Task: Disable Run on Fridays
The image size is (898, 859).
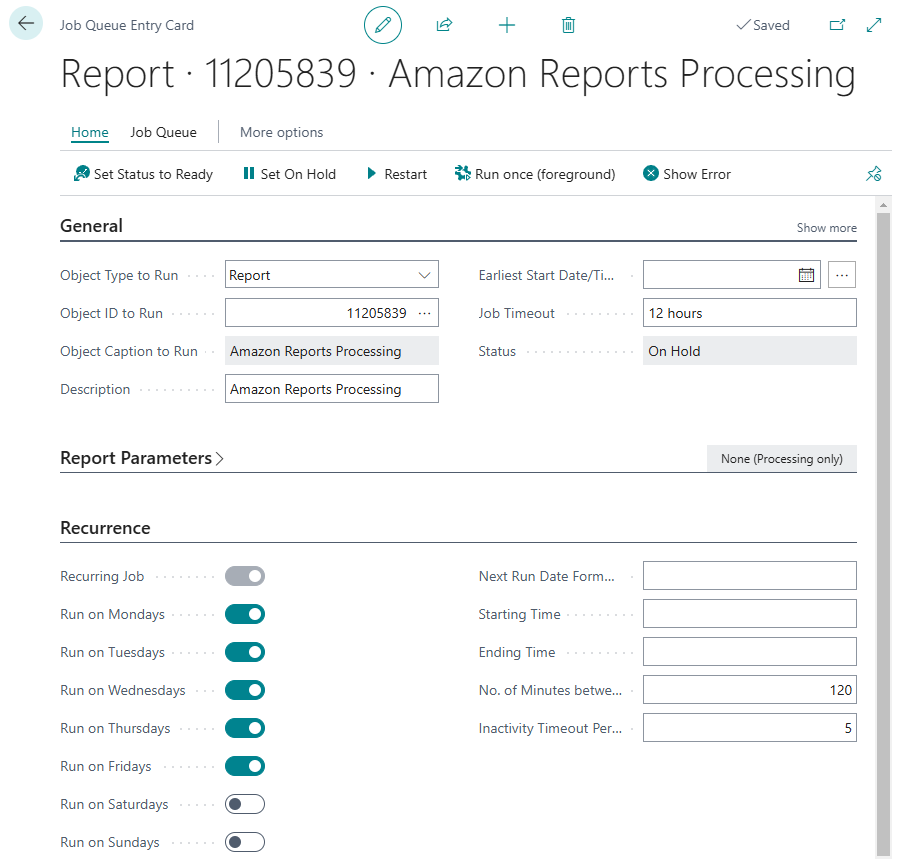Action: click(245, 766)
